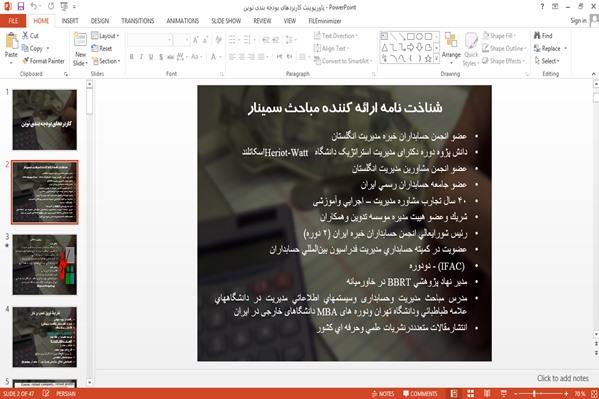The height and width of the screenshot is (399, 599).
Task: Switch to the TRANSITIONS tab
Action: point(138,21)
